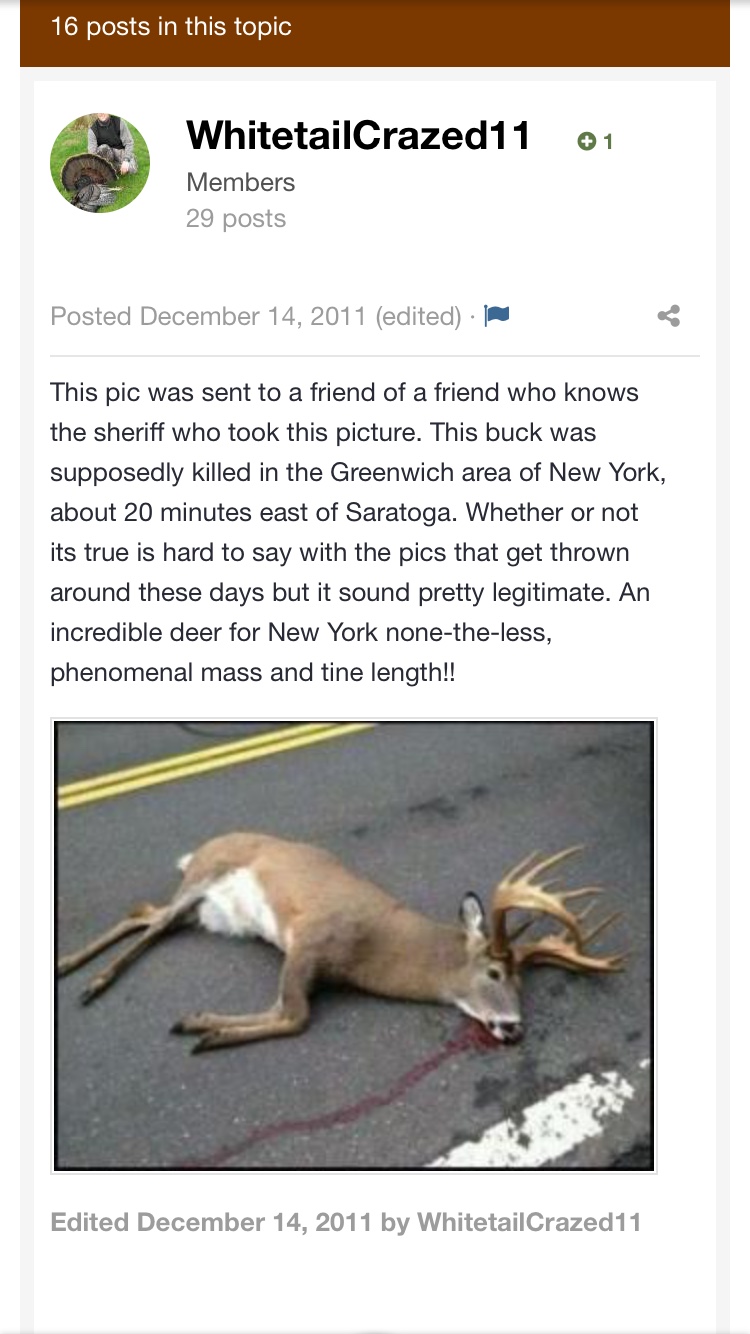
Task: Click the post body paragraph text
Action: click(358, 532)
